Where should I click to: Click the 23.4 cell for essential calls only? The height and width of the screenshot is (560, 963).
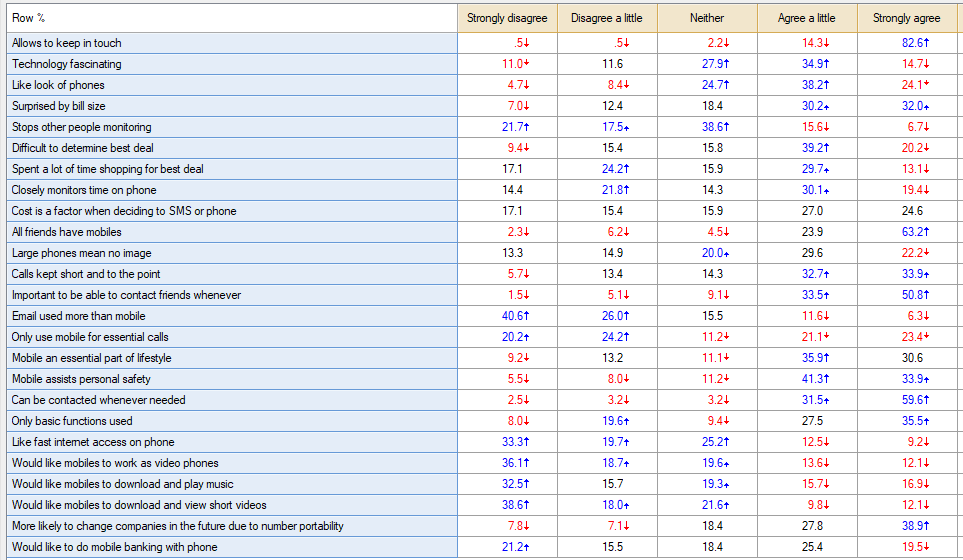click(907, 337)
